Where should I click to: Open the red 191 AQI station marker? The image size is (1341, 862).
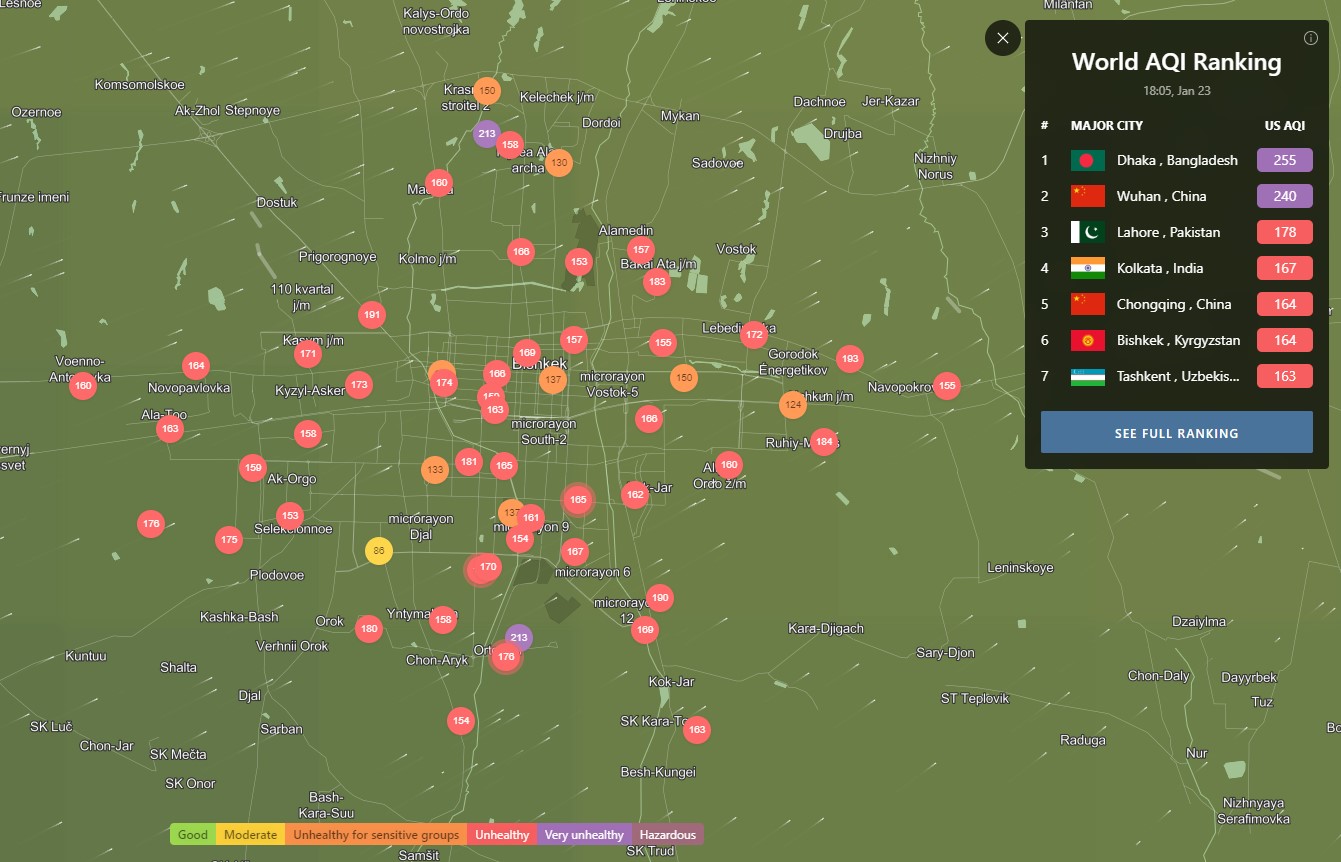coord(372,315)
